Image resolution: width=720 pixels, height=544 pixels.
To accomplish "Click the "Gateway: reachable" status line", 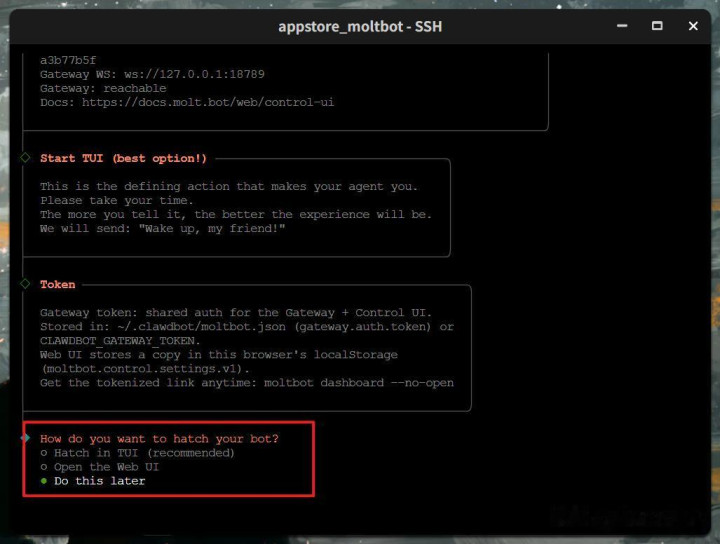I will (x=103, y=88).
